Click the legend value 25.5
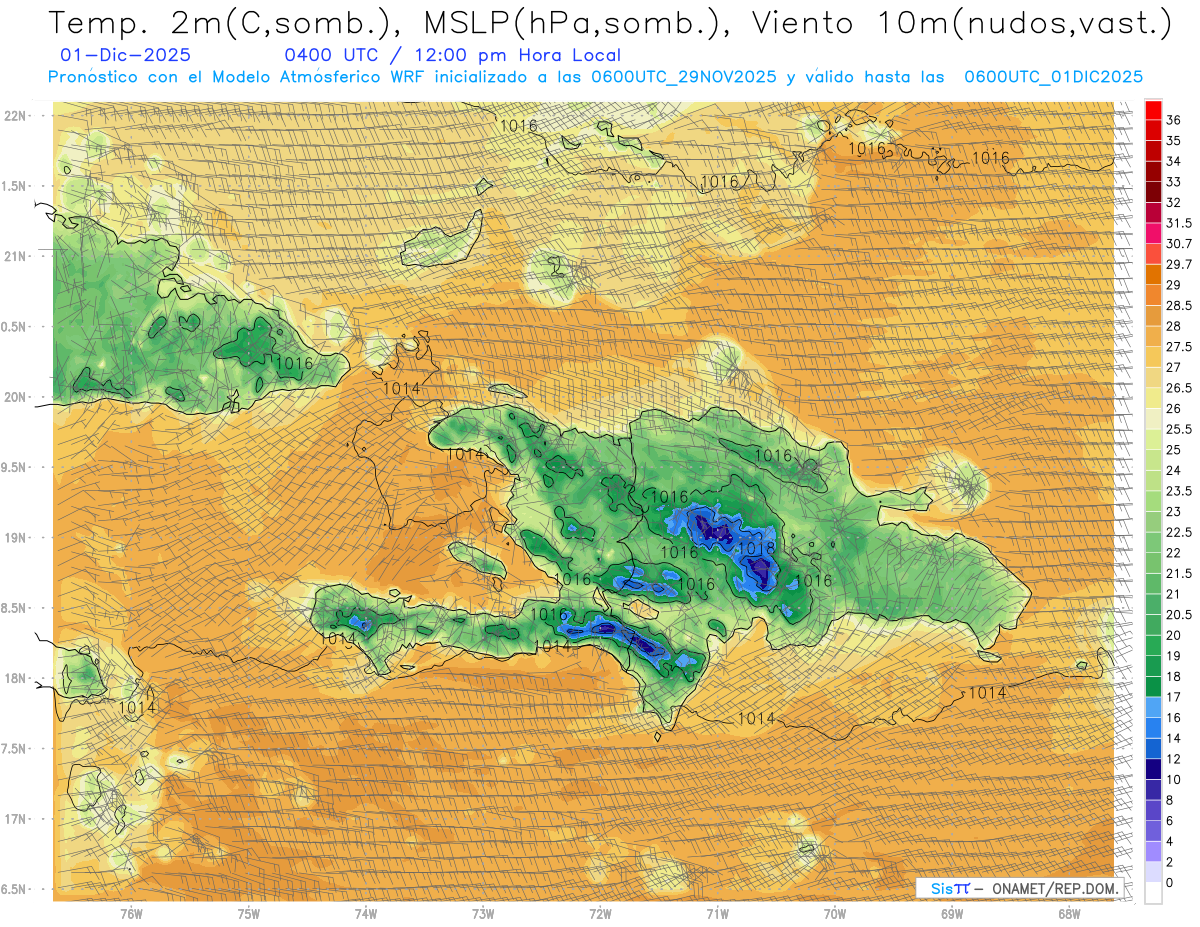The image size is (1200, 927). point(1178,429)
